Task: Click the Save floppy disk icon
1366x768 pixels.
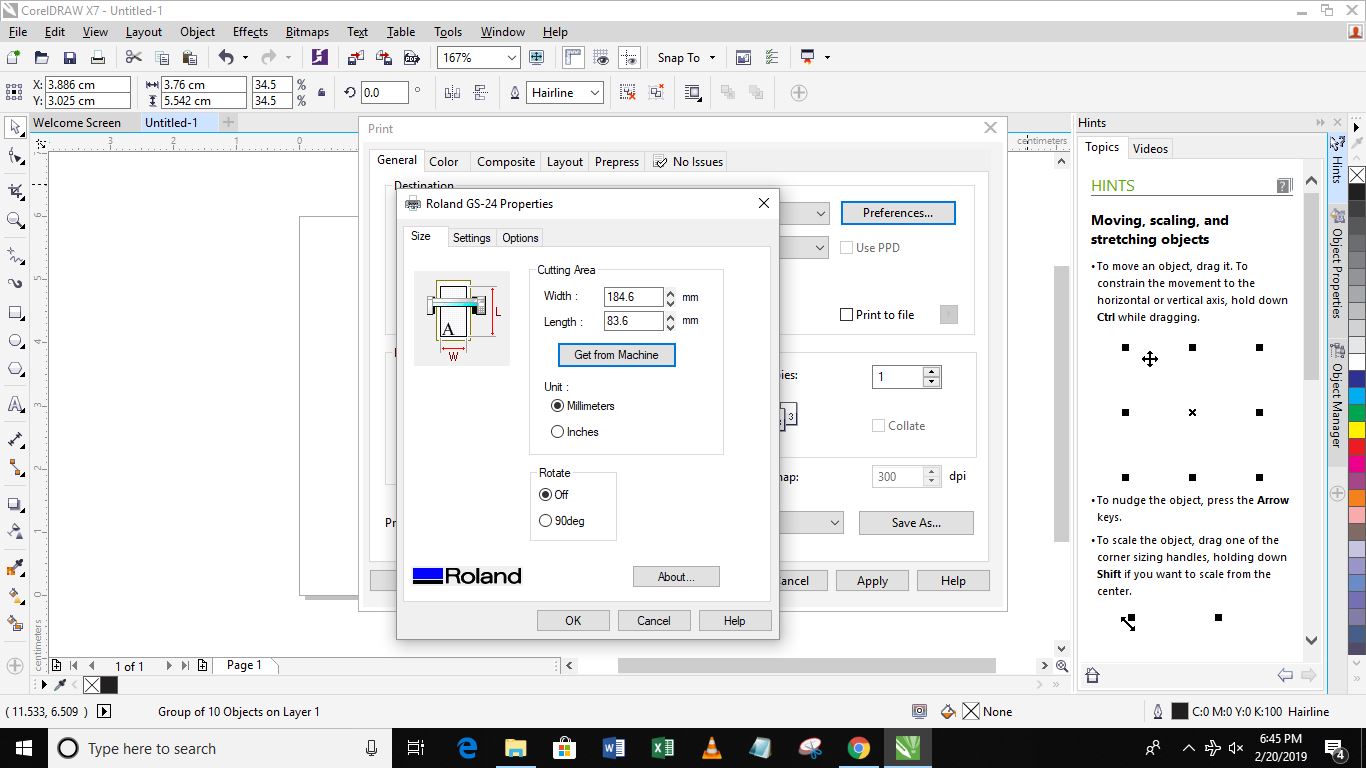Action: click(x=69, y=58)
